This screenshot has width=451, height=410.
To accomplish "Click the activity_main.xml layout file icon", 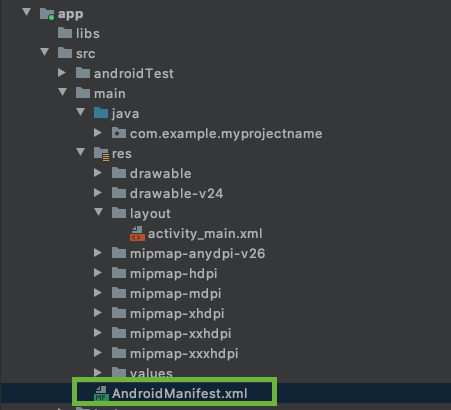I will click(137, 233).
